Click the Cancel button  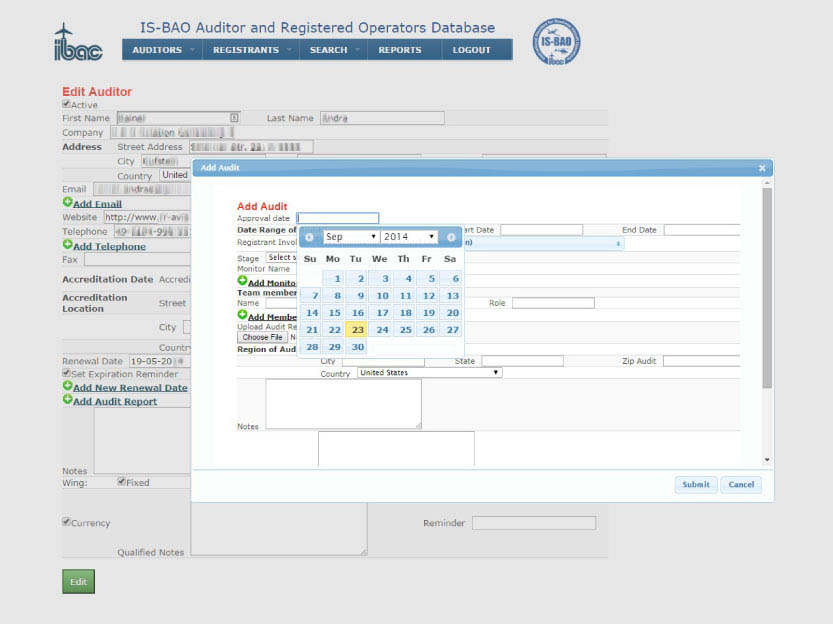pos(741,484)
